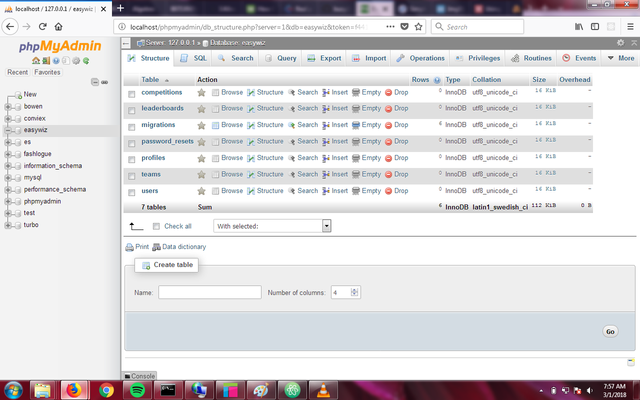Click Firefox reload page button
This screenshot has height=400, width=640.
[x=42, y=27]
